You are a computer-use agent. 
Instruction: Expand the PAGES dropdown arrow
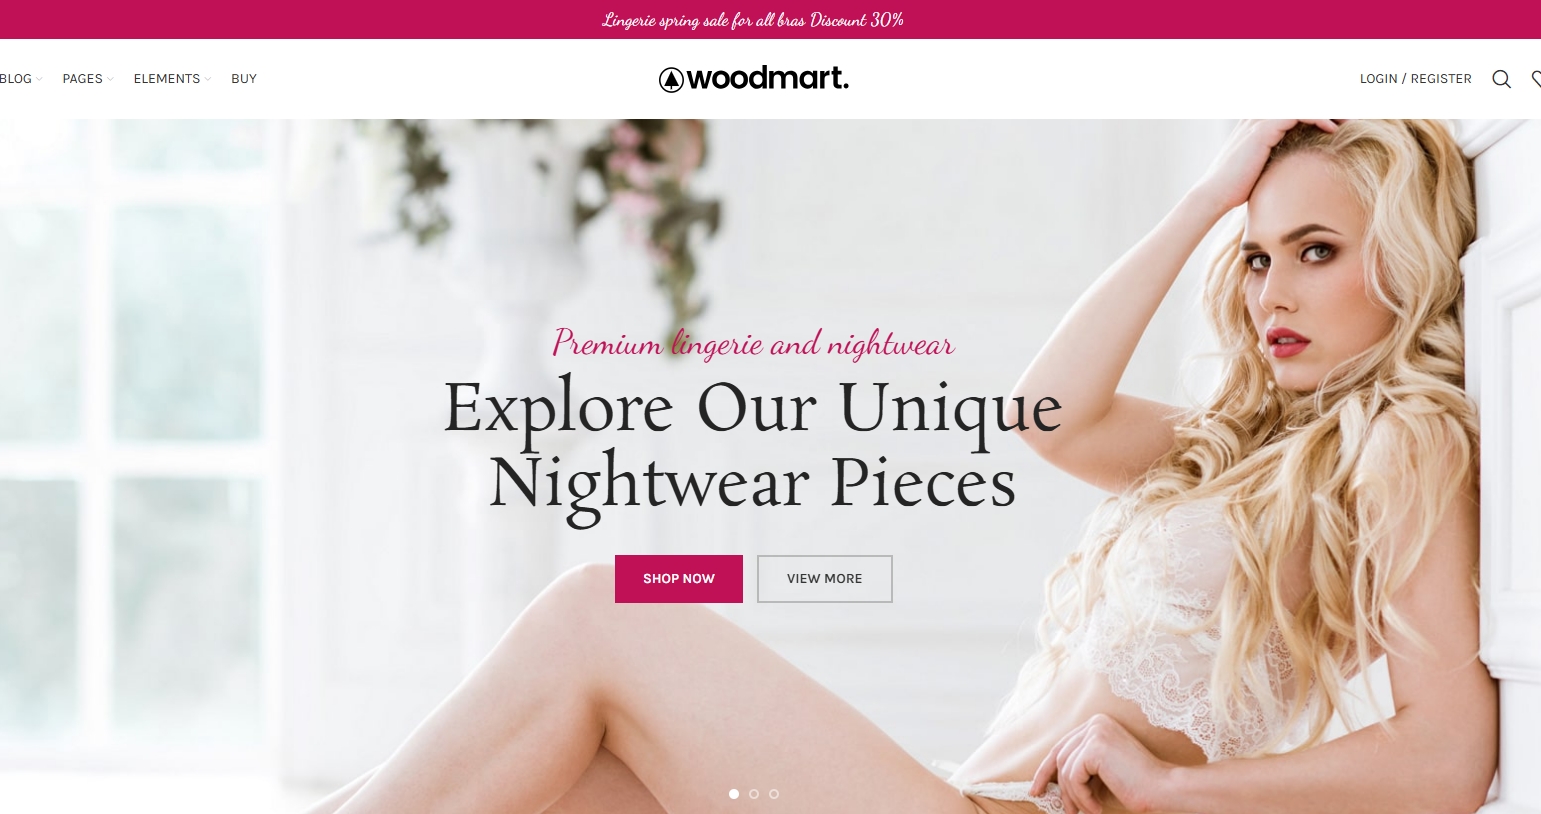click(110, 79)
